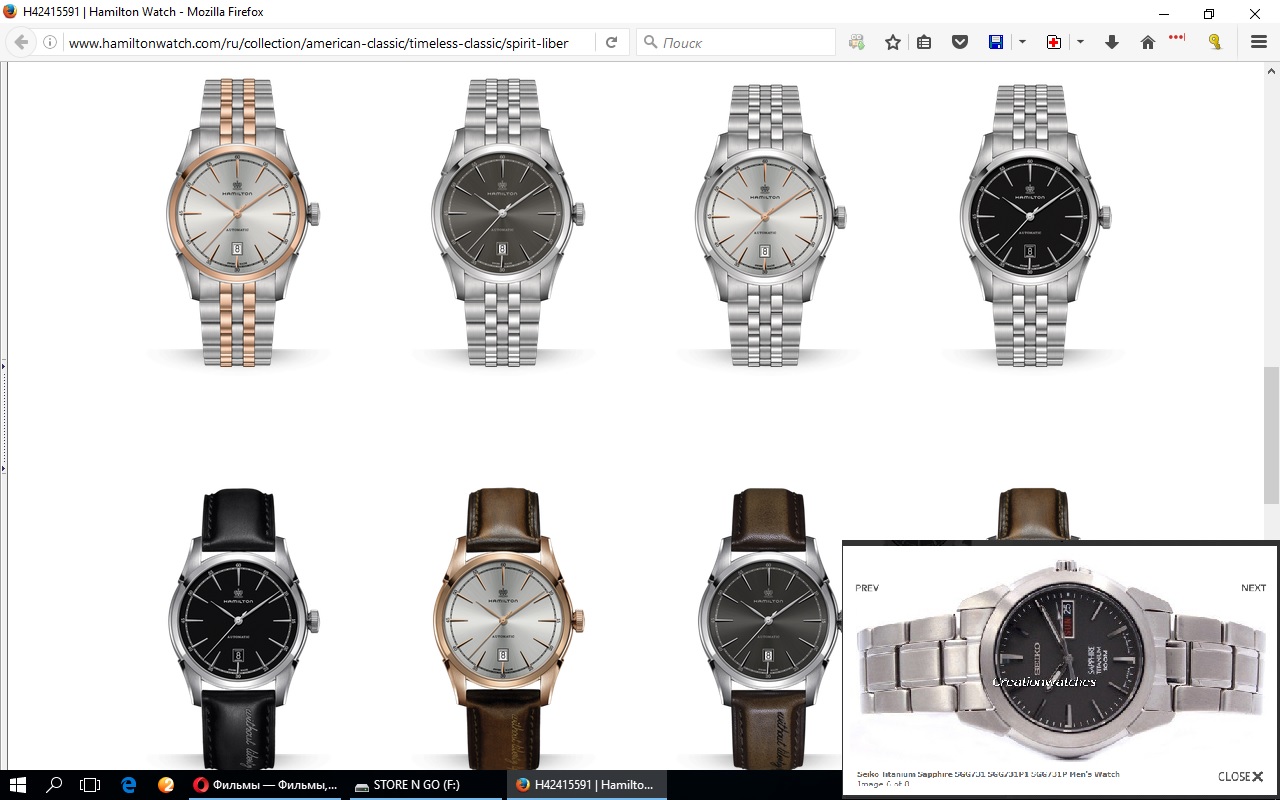The image size is (1280, 800).
Task: Open the Downloads arrow icon
Action: pos(1111,42)
